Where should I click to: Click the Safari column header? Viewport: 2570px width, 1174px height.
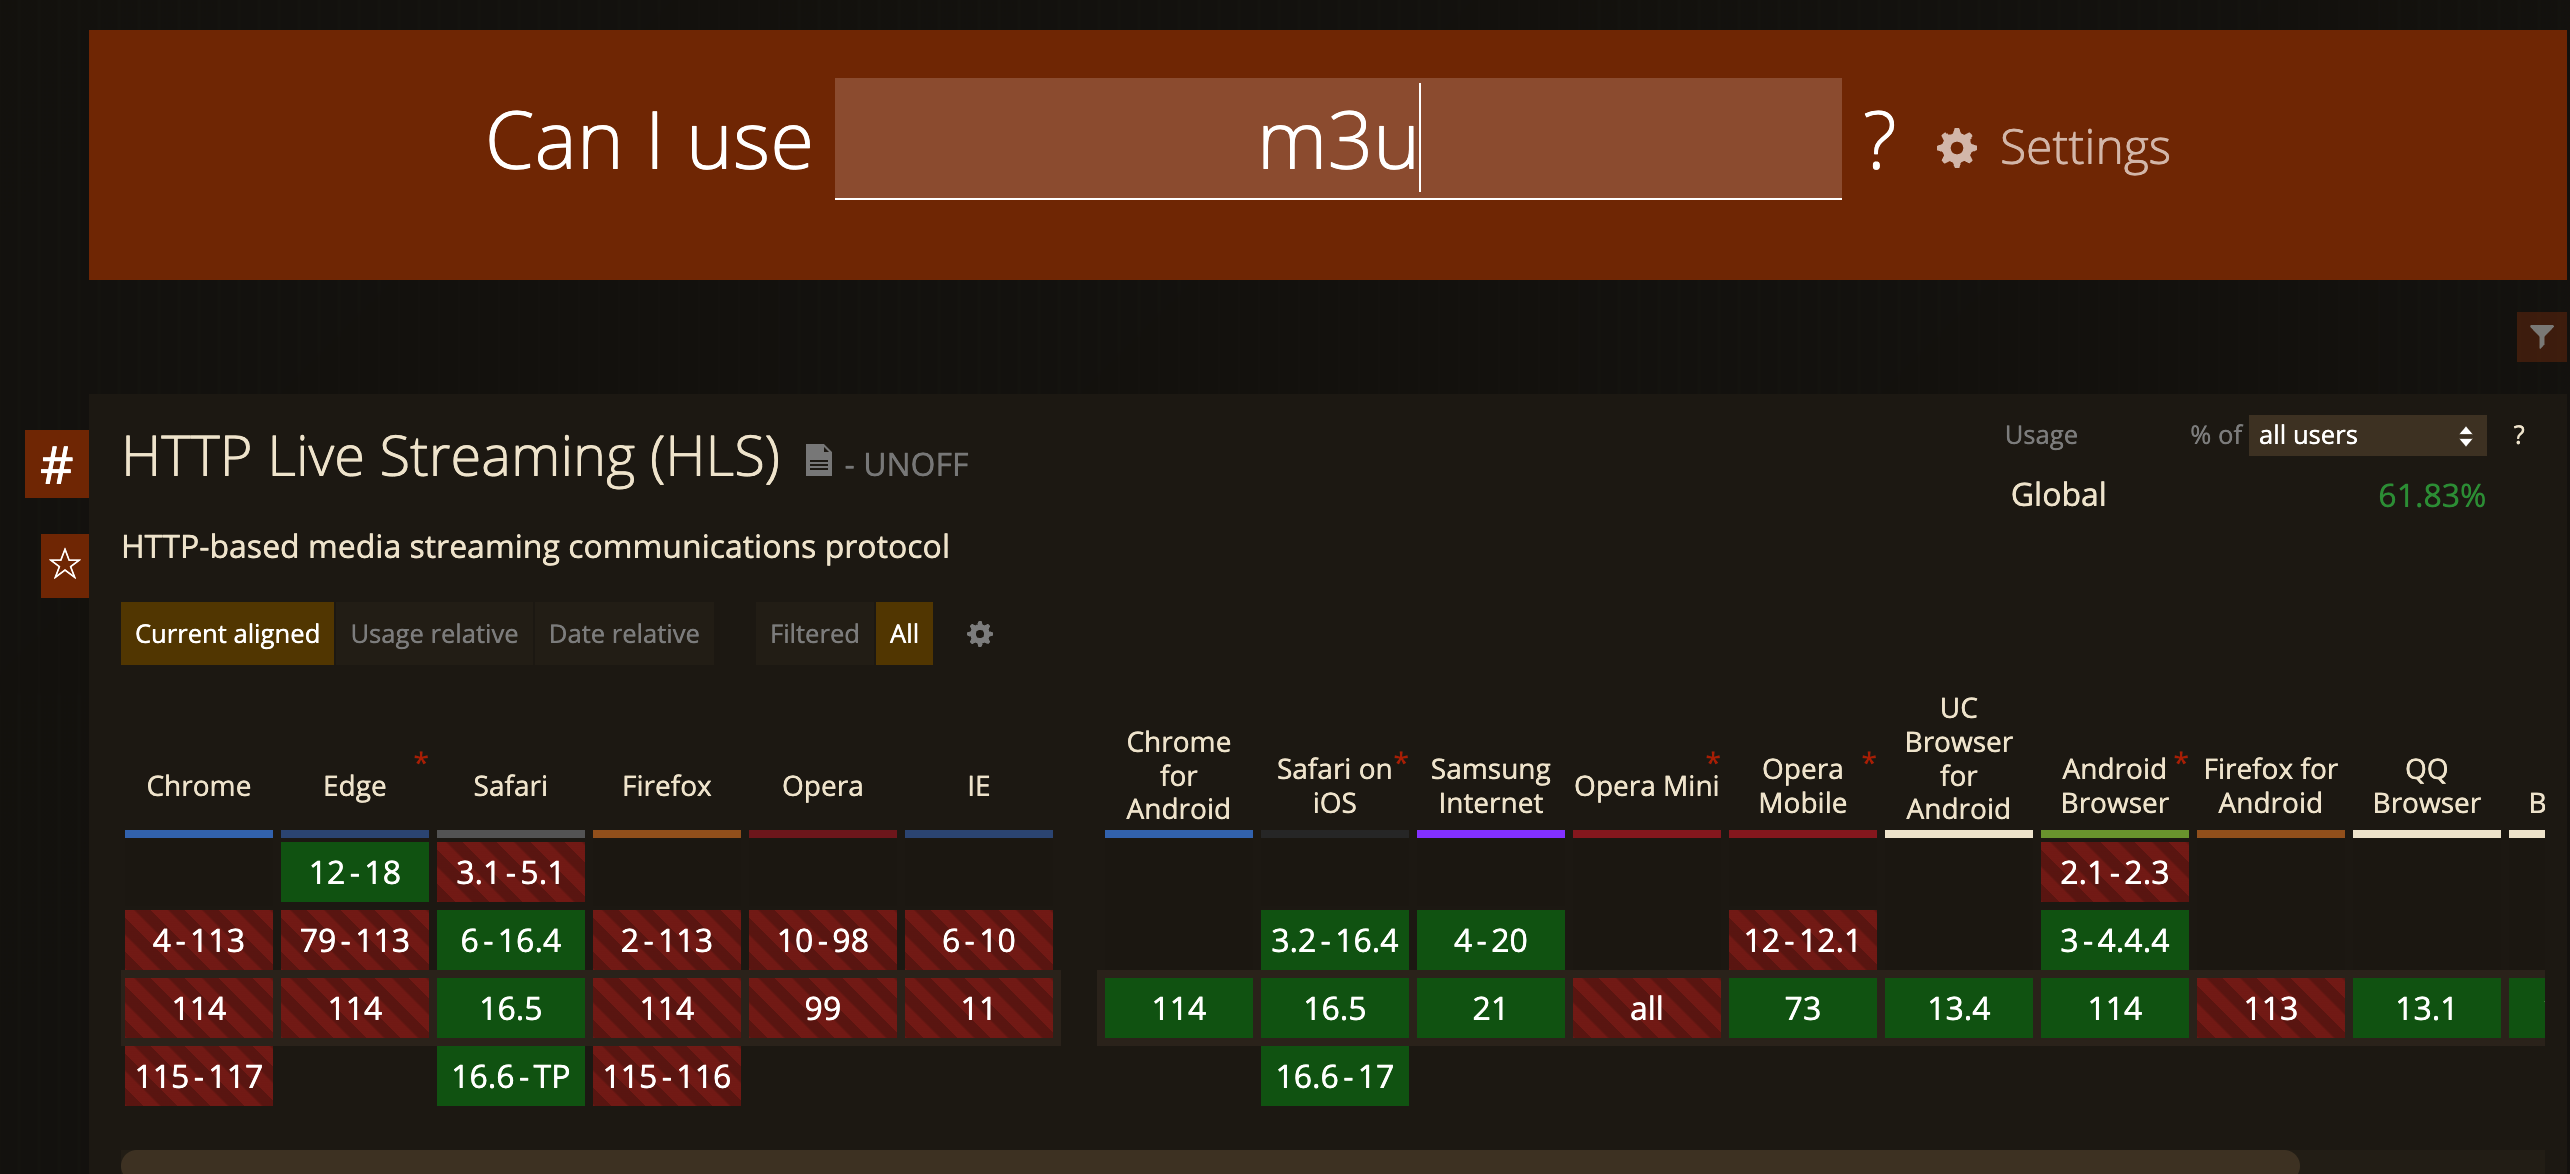tap(511, 786)
